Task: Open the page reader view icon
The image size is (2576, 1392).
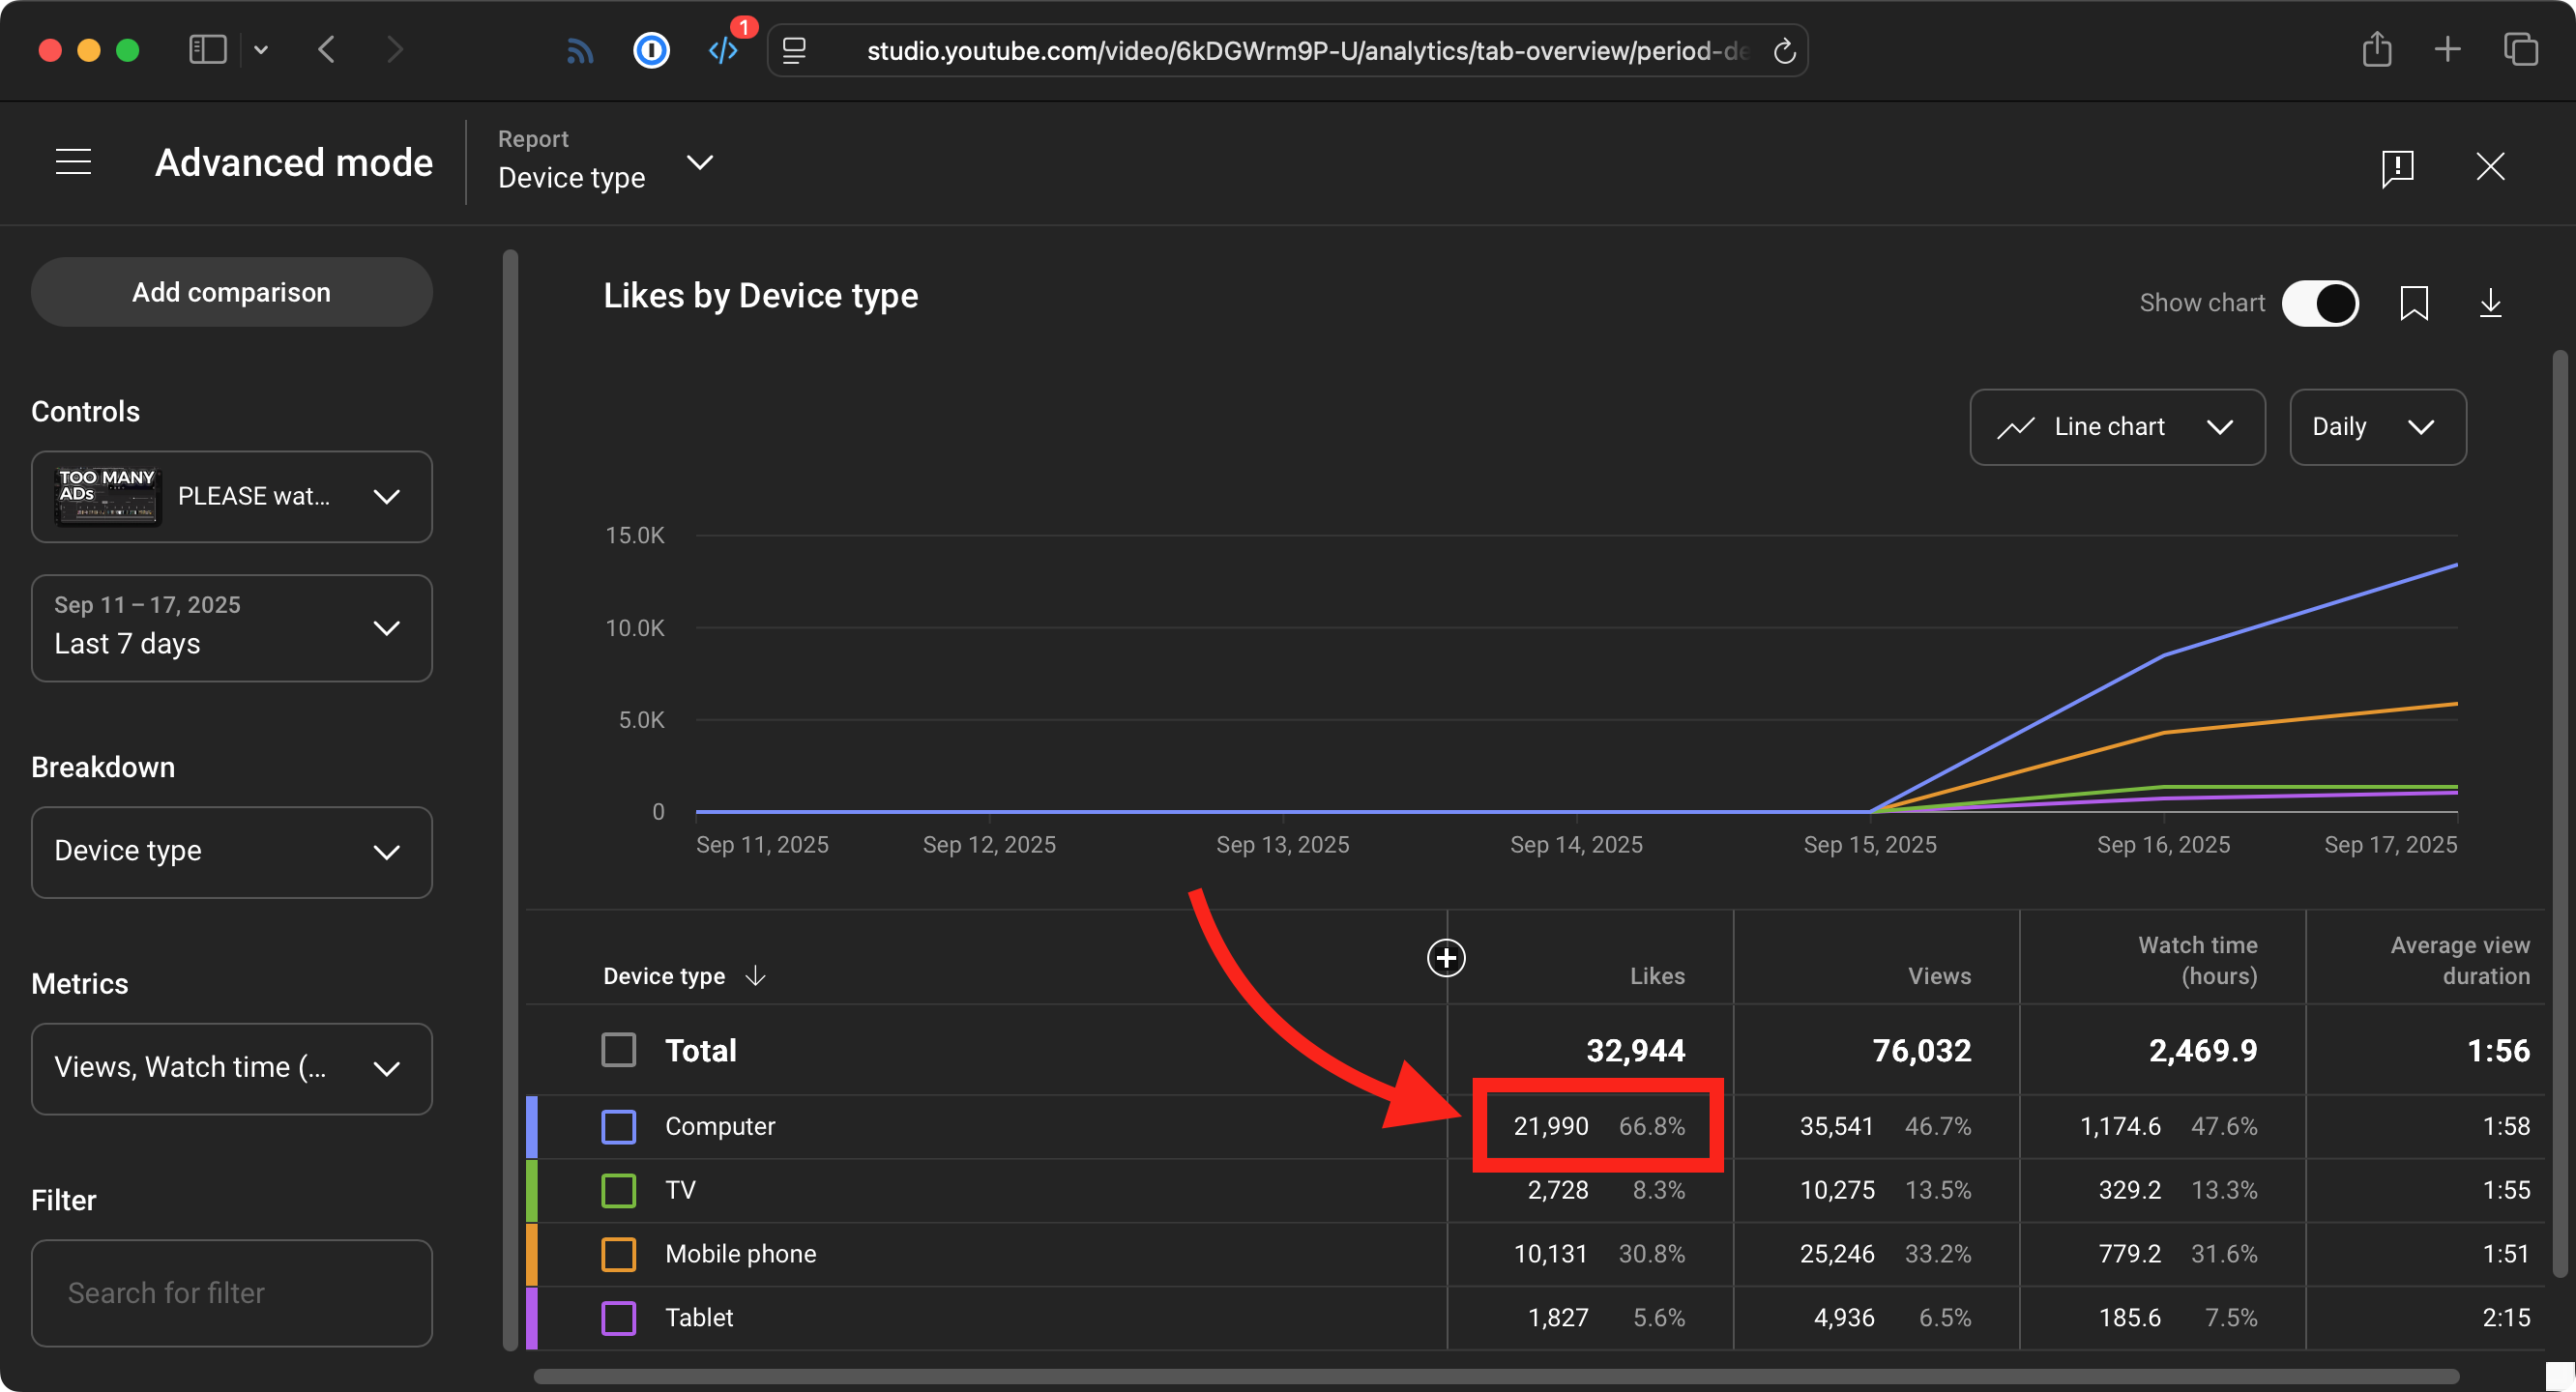Action: [x=795, y=50]
